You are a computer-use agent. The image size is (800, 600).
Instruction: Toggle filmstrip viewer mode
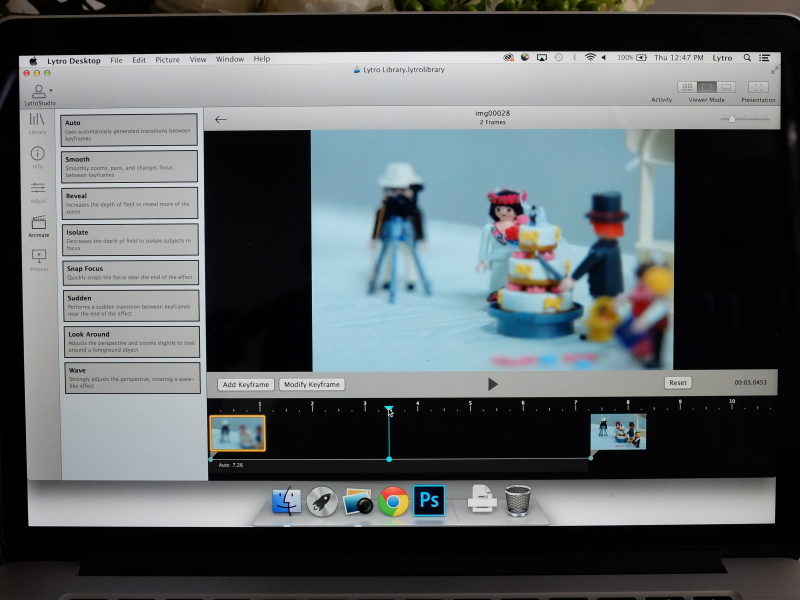[x=726, y=87]
